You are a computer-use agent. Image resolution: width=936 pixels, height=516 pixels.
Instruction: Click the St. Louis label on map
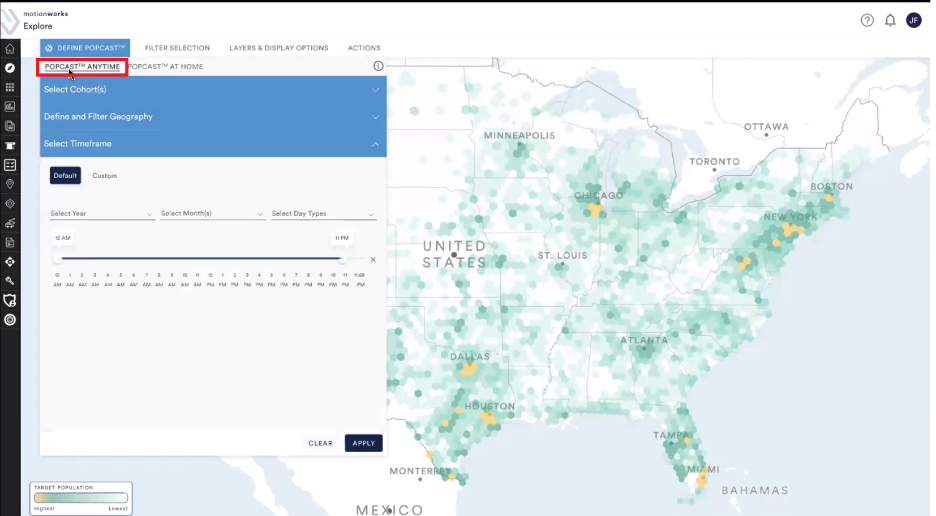pos(562,256)
